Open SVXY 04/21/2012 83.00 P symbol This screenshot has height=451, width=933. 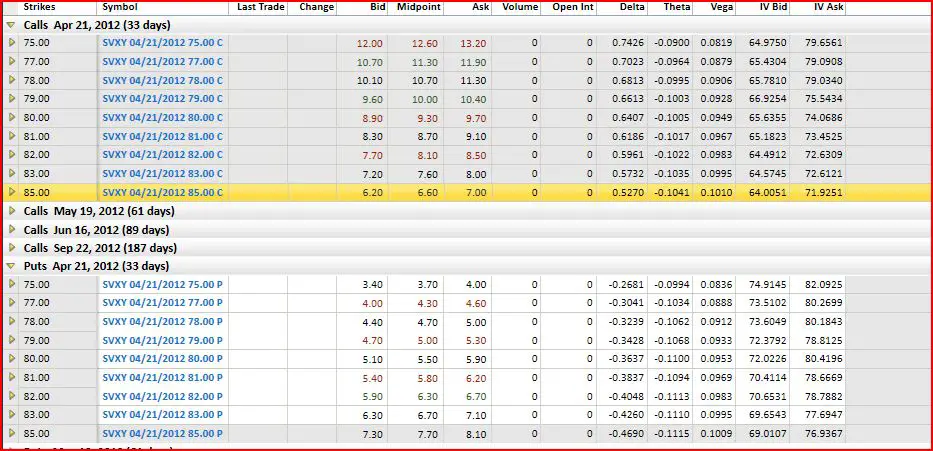coord(162,415)
